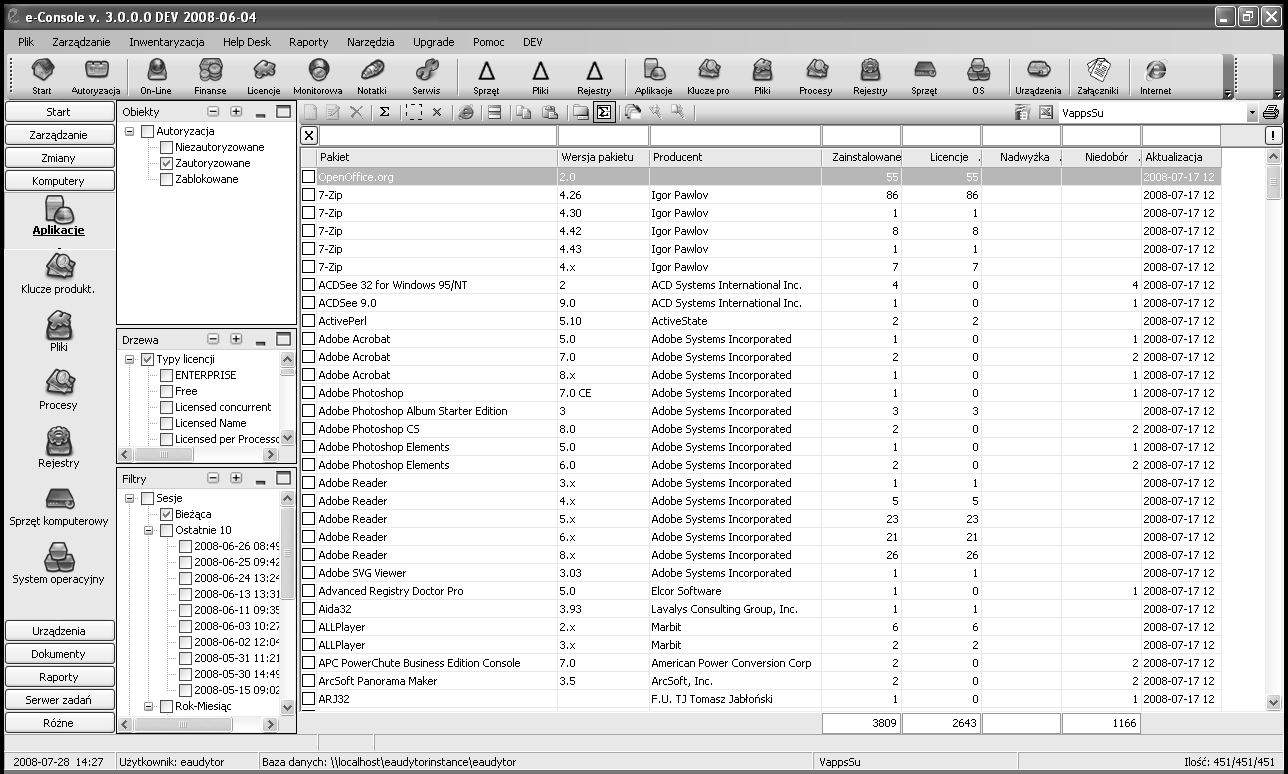Open the Help Desk menu
This screenshot has height=774, width=1288.
247,42
